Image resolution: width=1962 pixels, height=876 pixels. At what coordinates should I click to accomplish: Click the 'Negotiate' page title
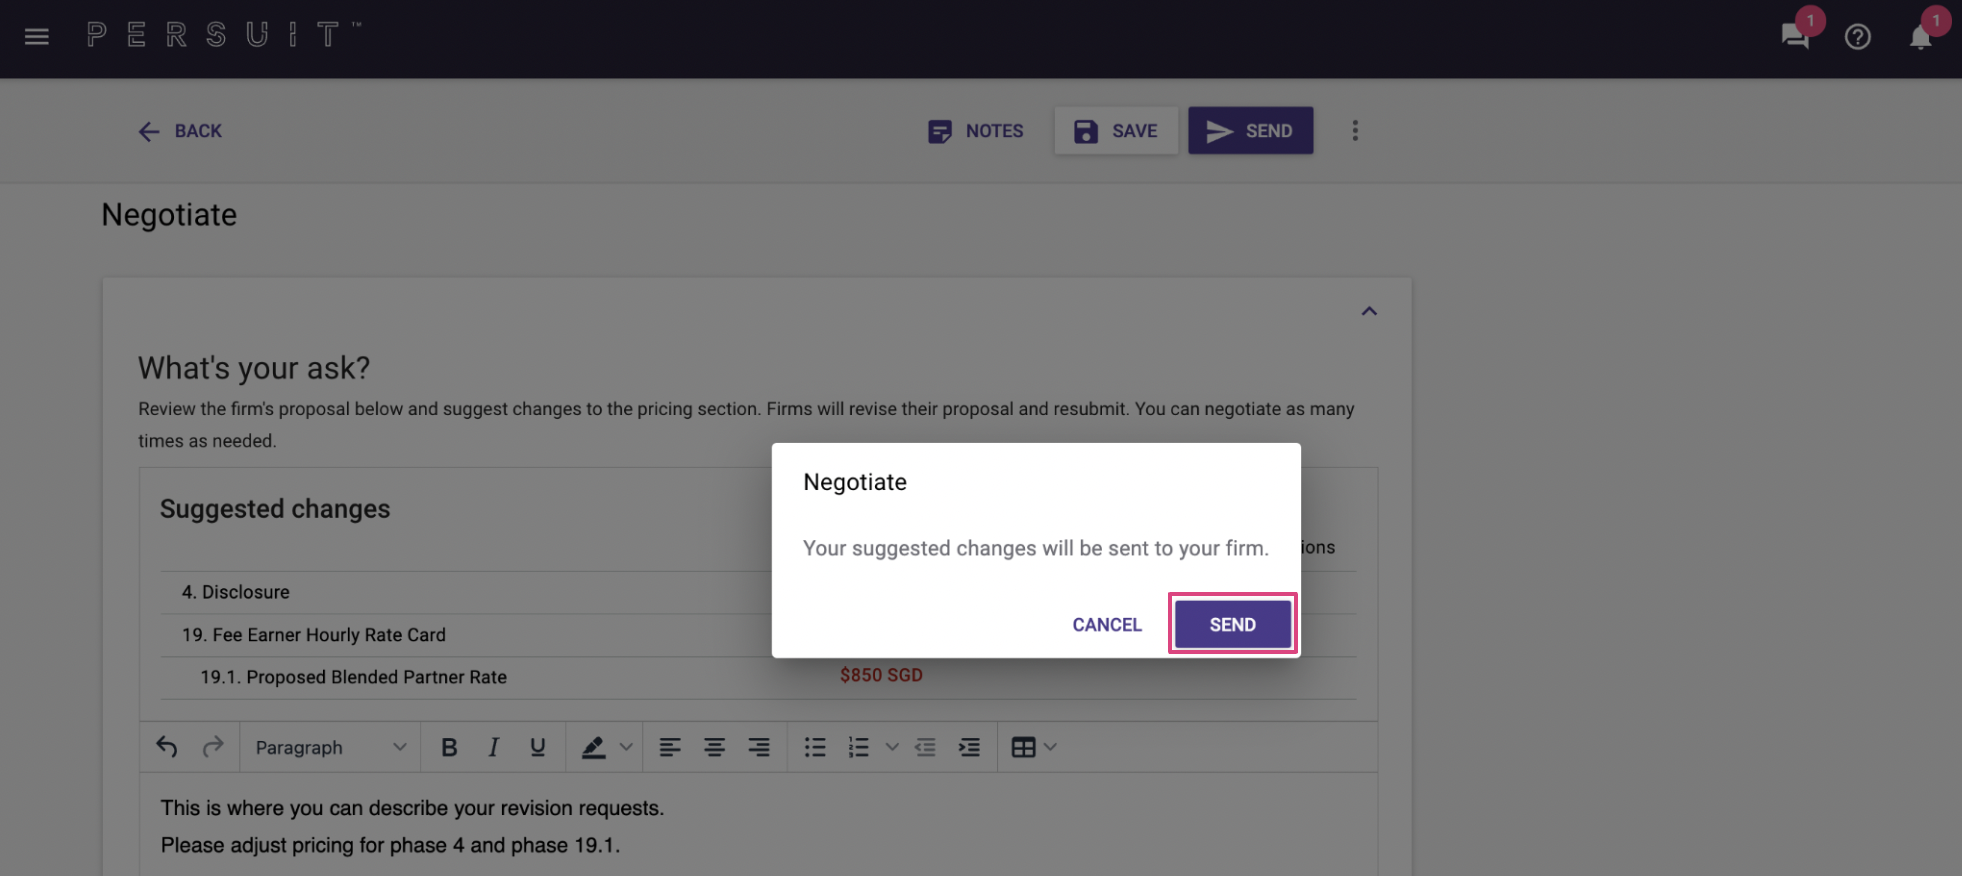click(169, 215)
